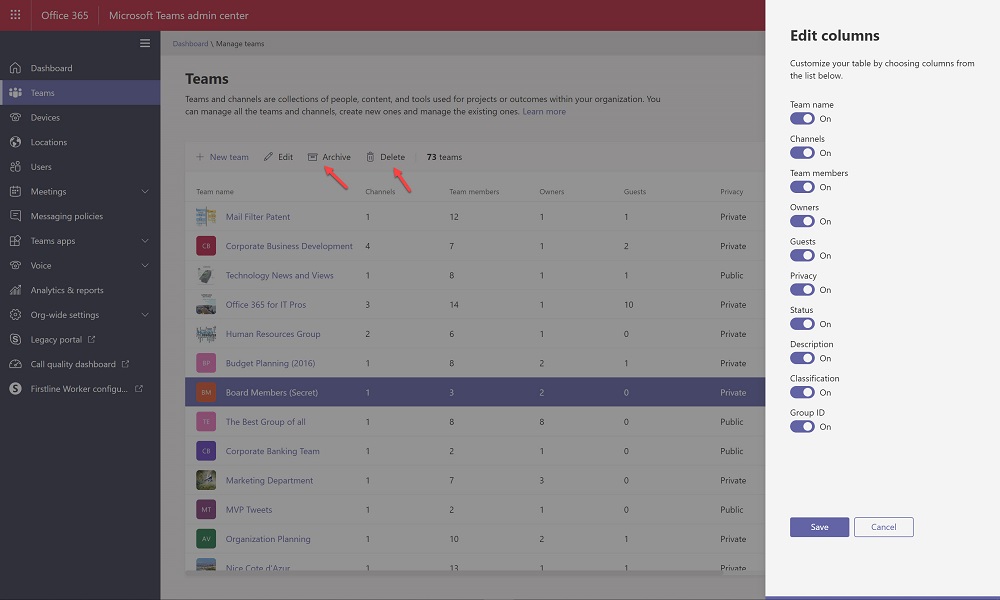Turn off the Channels column toggle
1000x600 pixels.
pyautogui.click(x=802, y=153)
